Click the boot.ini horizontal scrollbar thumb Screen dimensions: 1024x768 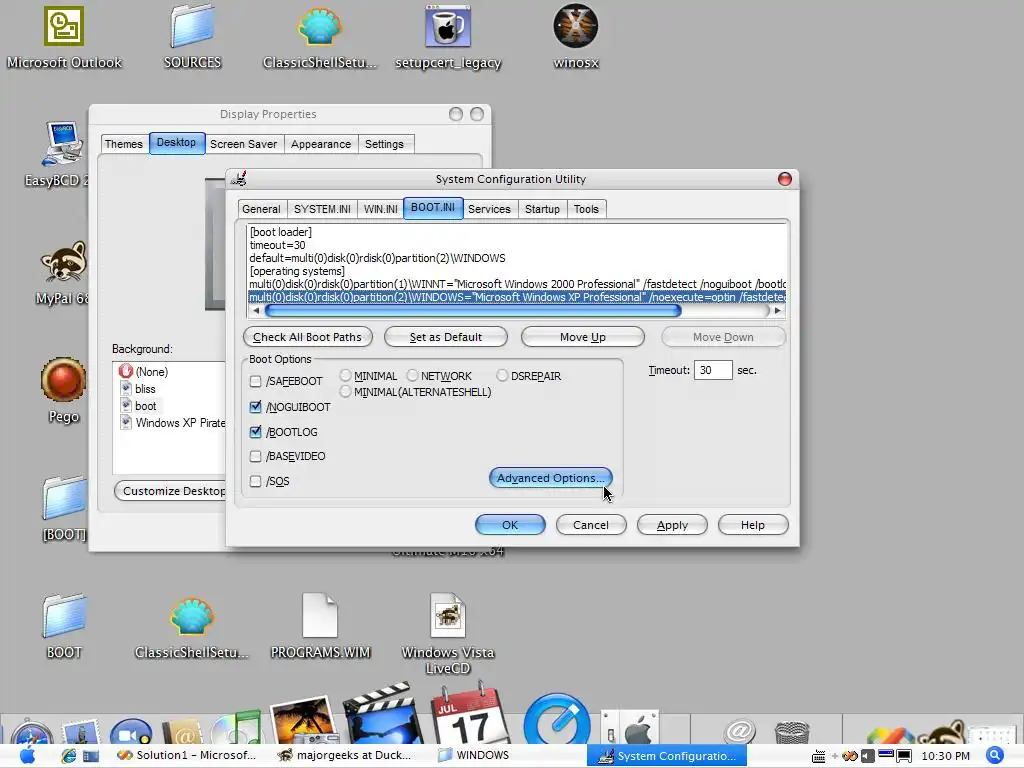[x=473, y=311]
